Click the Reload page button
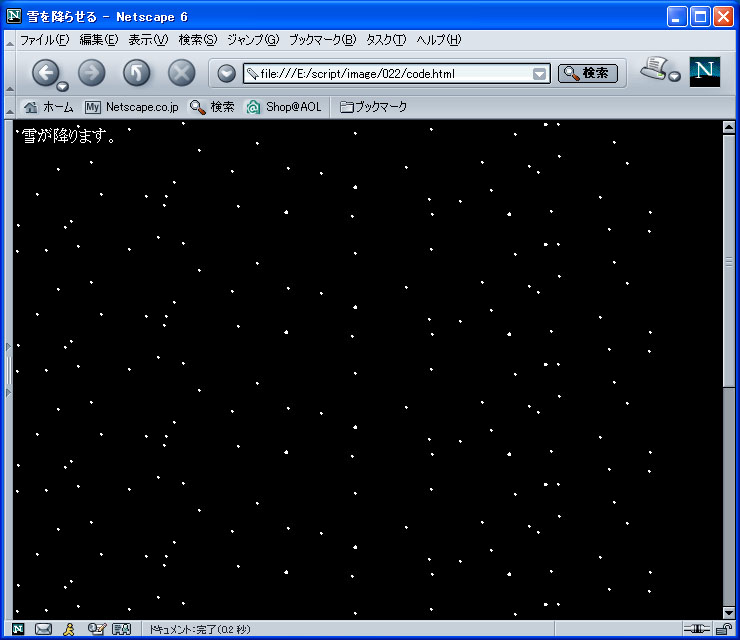The image size is (740, 640). tap(136, 73)
